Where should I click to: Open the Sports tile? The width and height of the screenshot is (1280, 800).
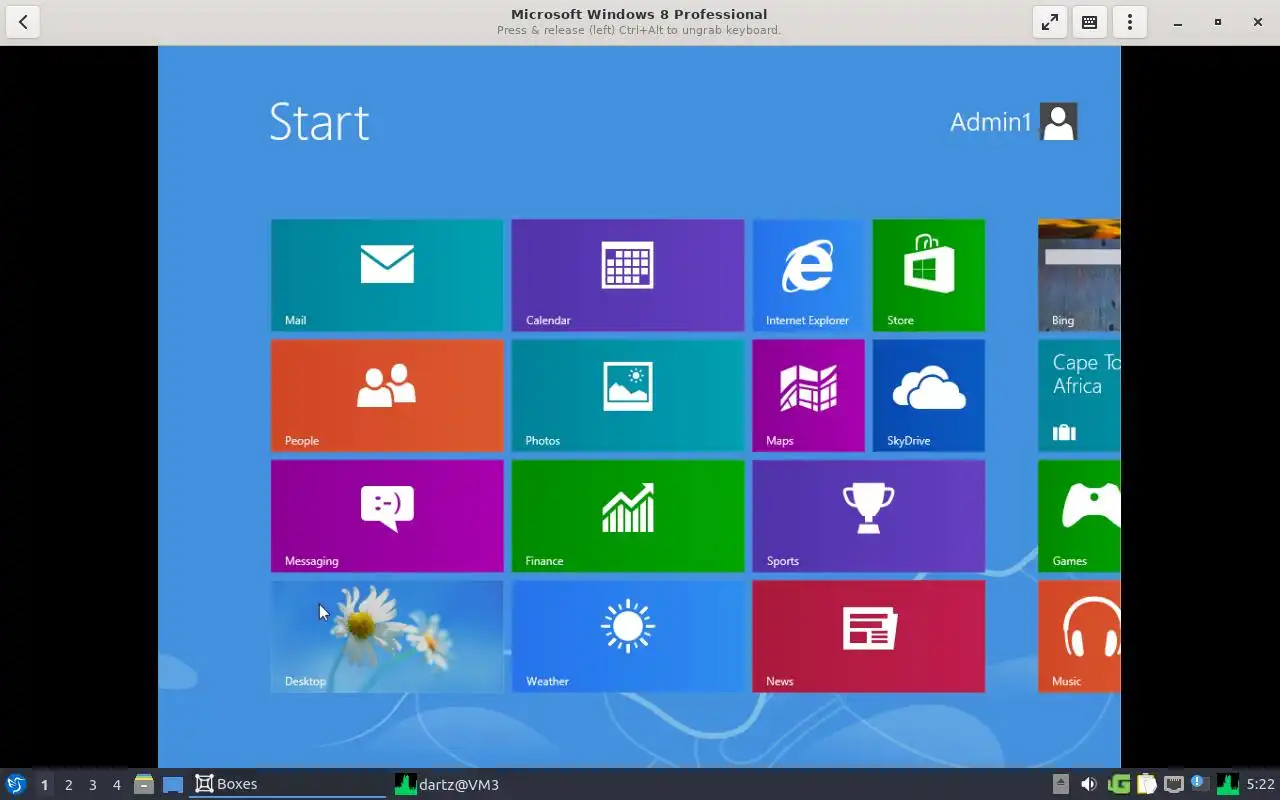click(869, 516)
